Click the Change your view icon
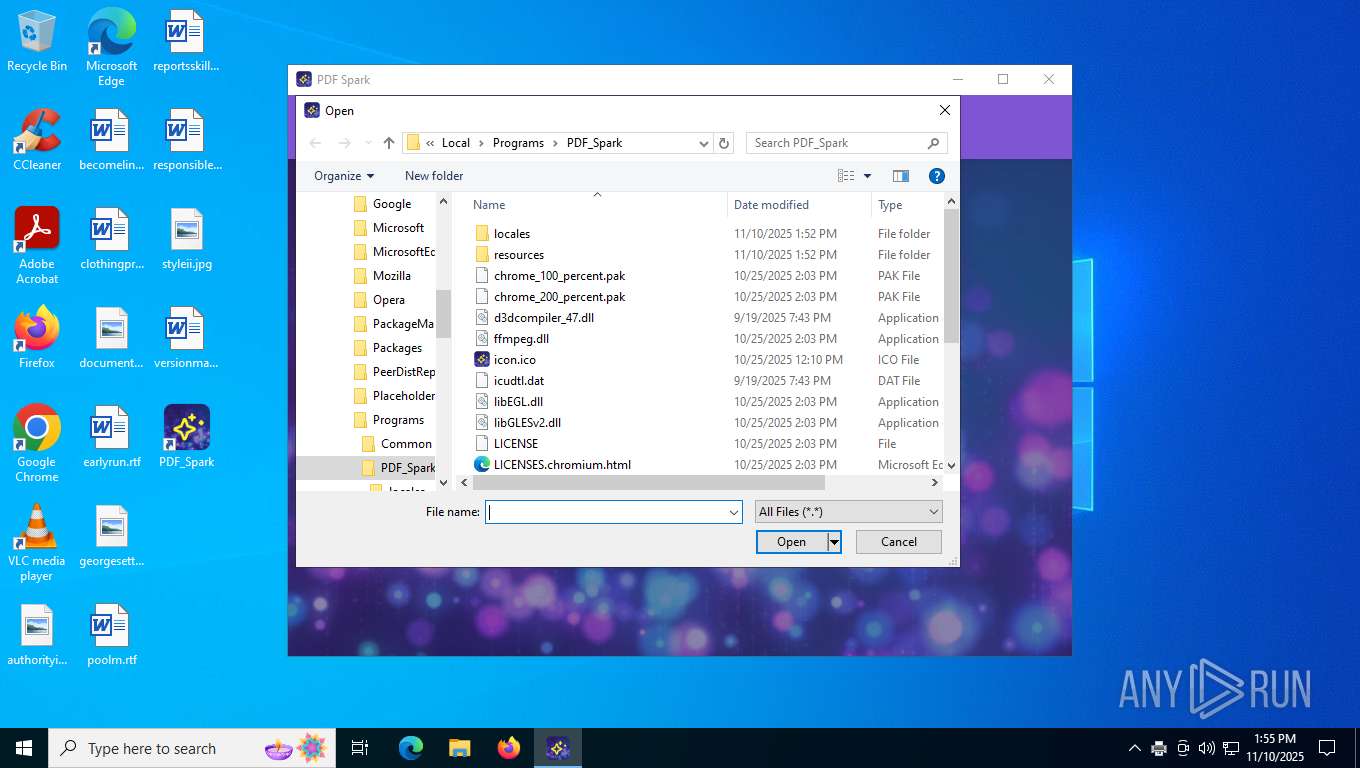The width and height of the screenshot is (1360, 768). coord(846,176)
